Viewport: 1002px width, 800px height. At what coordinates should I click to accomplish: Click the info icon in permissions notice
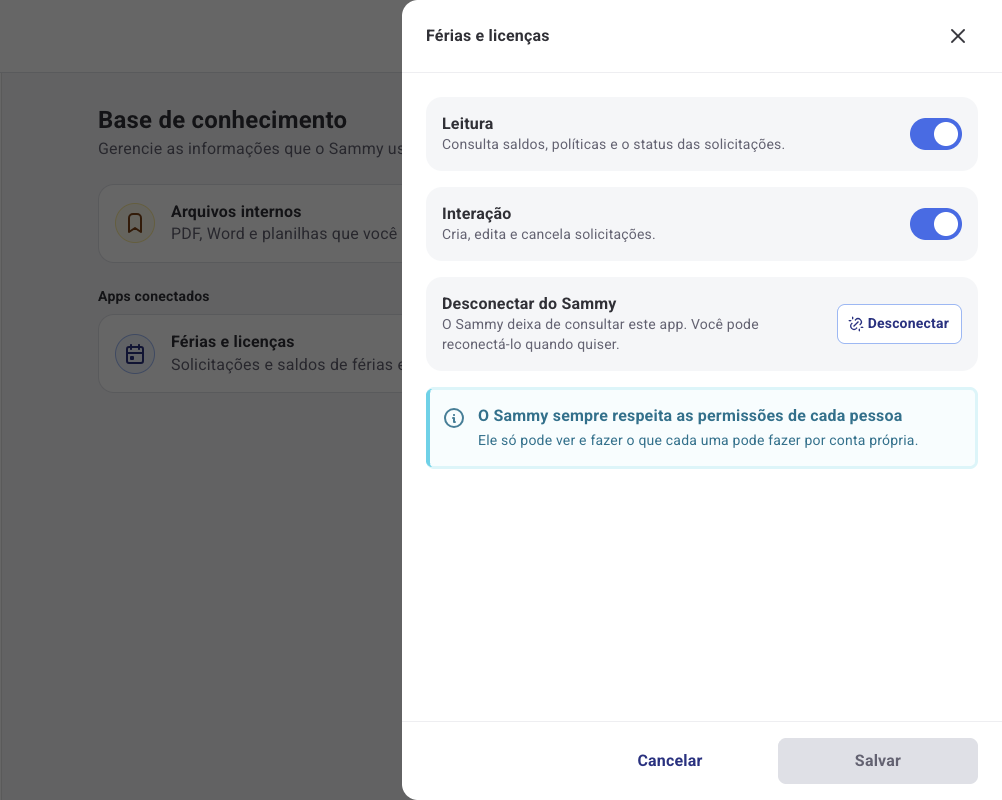454,418
